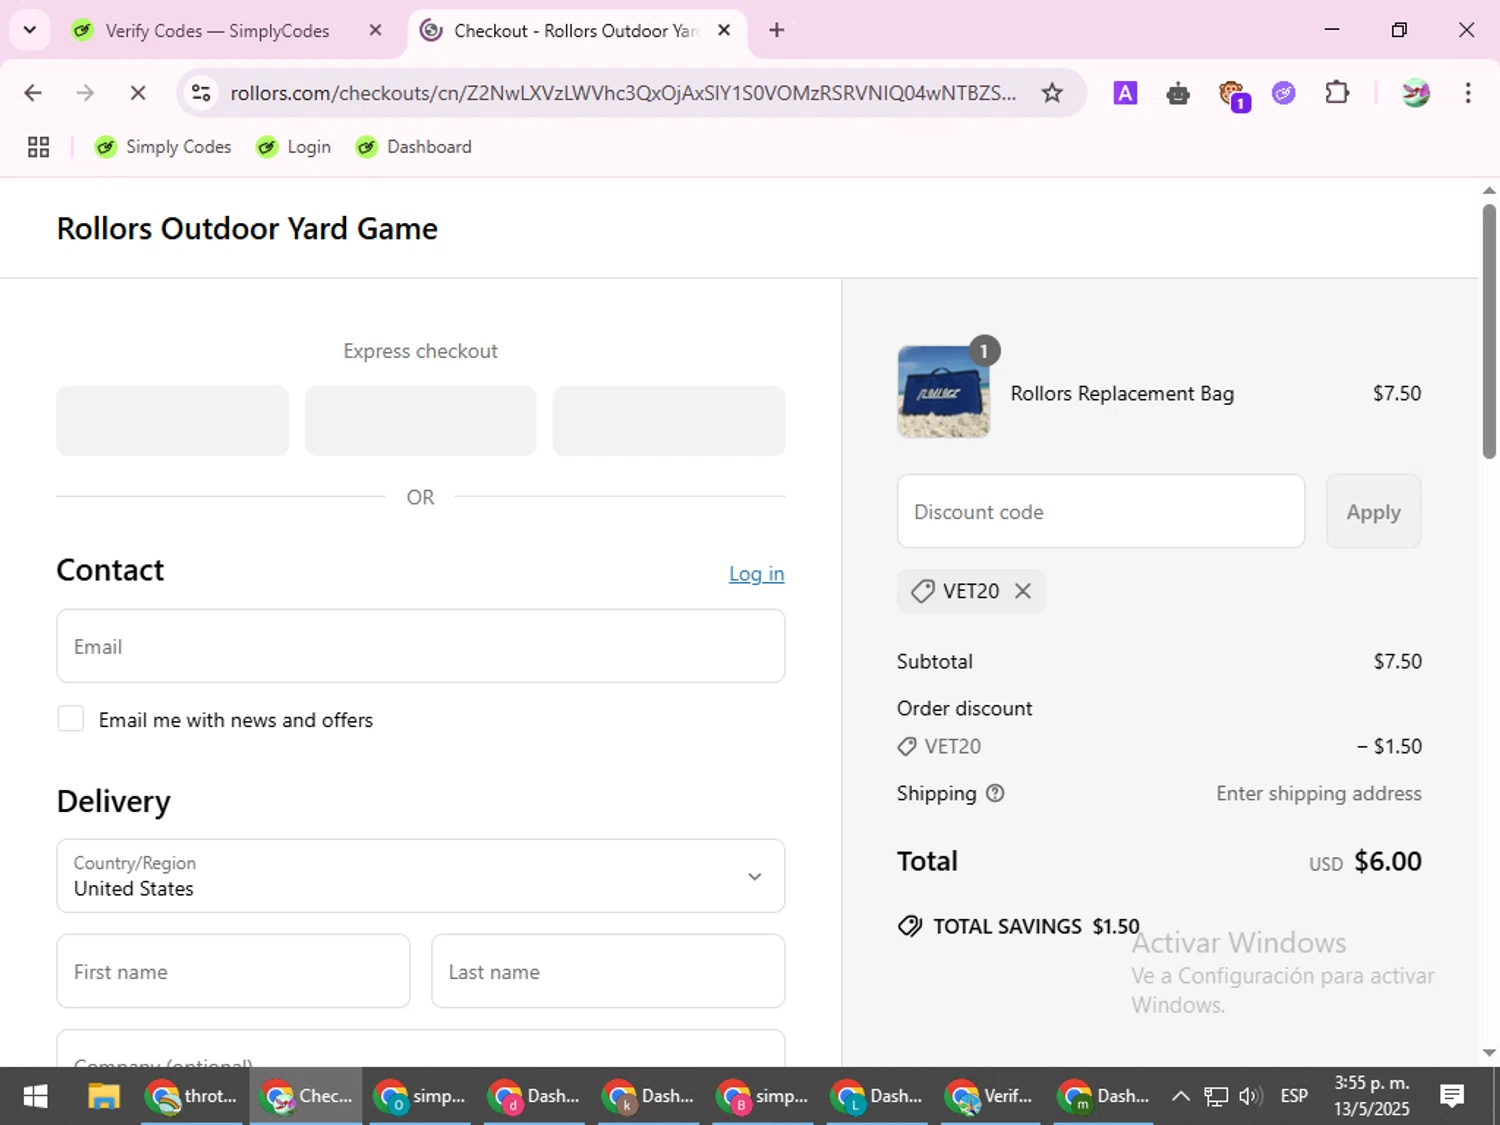The height and width of the screenshot is (1125, 1500).
Task: Click the first express checkout button
Action: [x=172, y=421]
